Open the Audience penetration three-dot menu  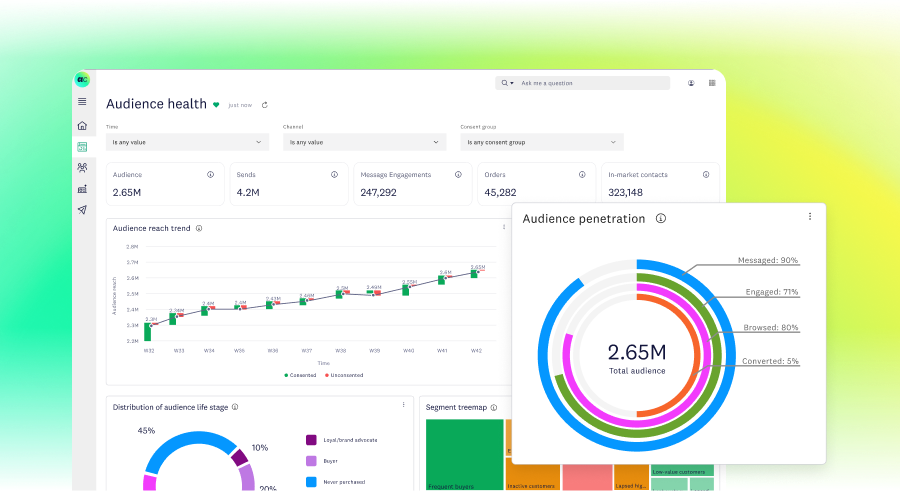(810, 217)
